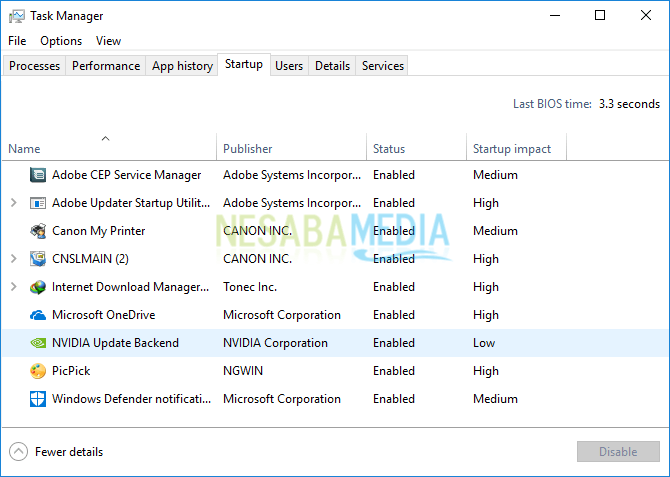Click the Canon My Printer icon
The image size is (670, 477).
click(38, 231)
